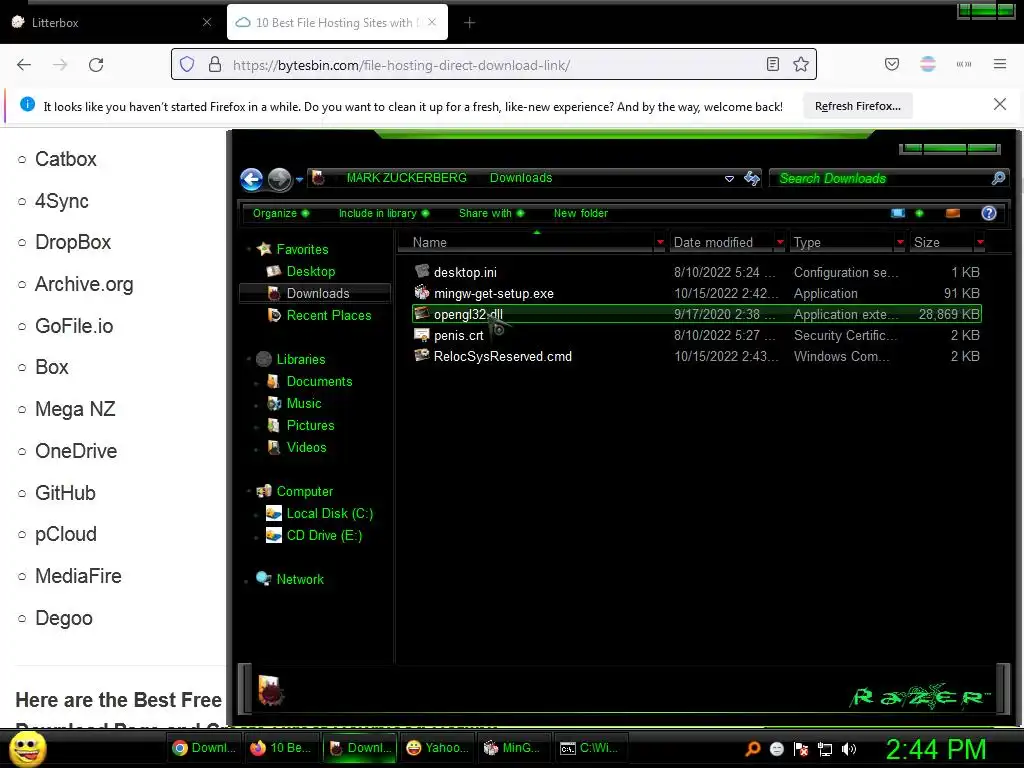Open Recent Places in Favorites
This screenshot has height=768, width=1024.
tap(328, 315)
